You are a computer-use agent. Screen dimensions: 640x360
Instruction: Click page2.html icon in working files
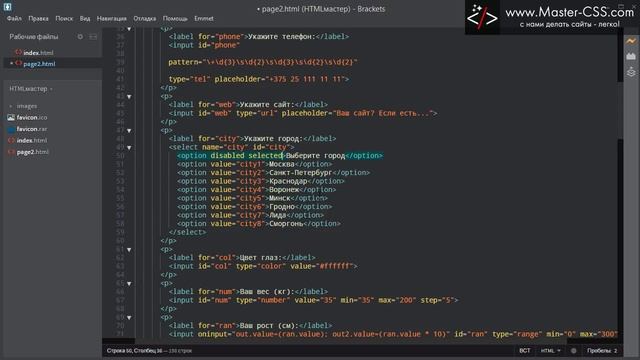(x=18, y=63)
